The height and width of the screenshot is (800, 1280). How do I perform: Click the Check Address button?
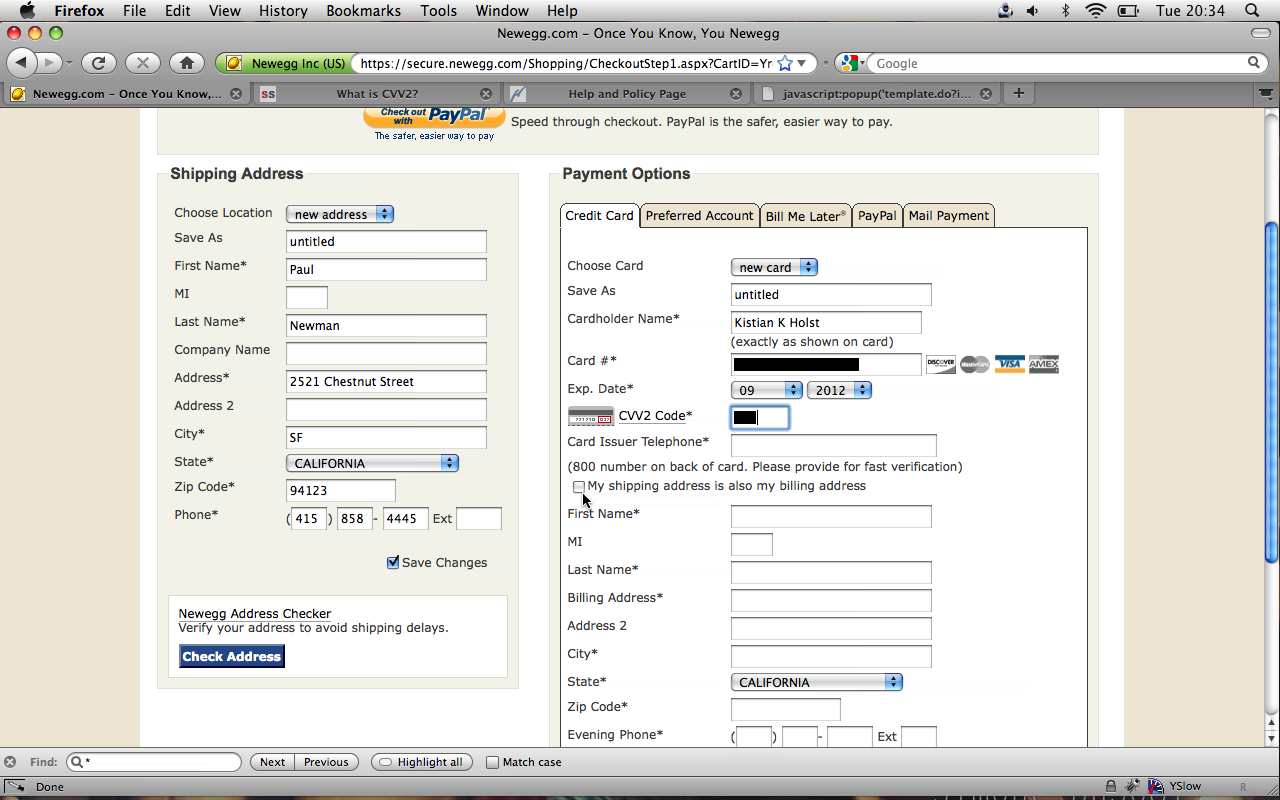tap(232, 656)
